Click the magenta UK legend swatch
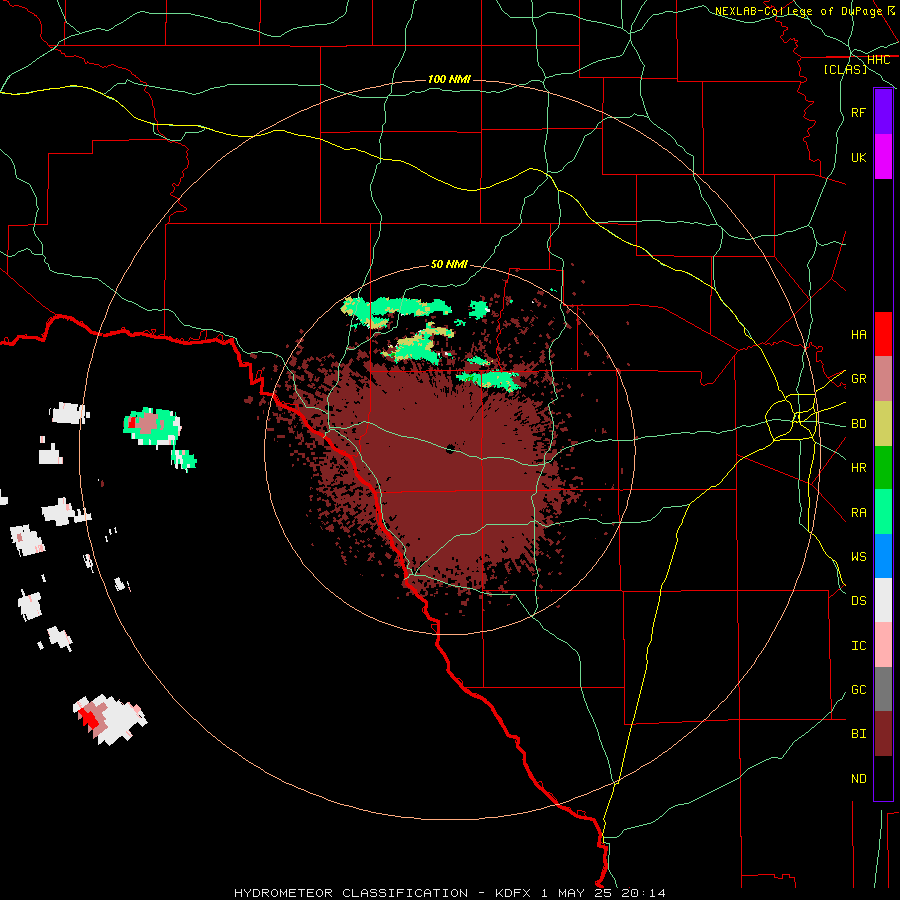The image size is (900, 900). point(883,157)
